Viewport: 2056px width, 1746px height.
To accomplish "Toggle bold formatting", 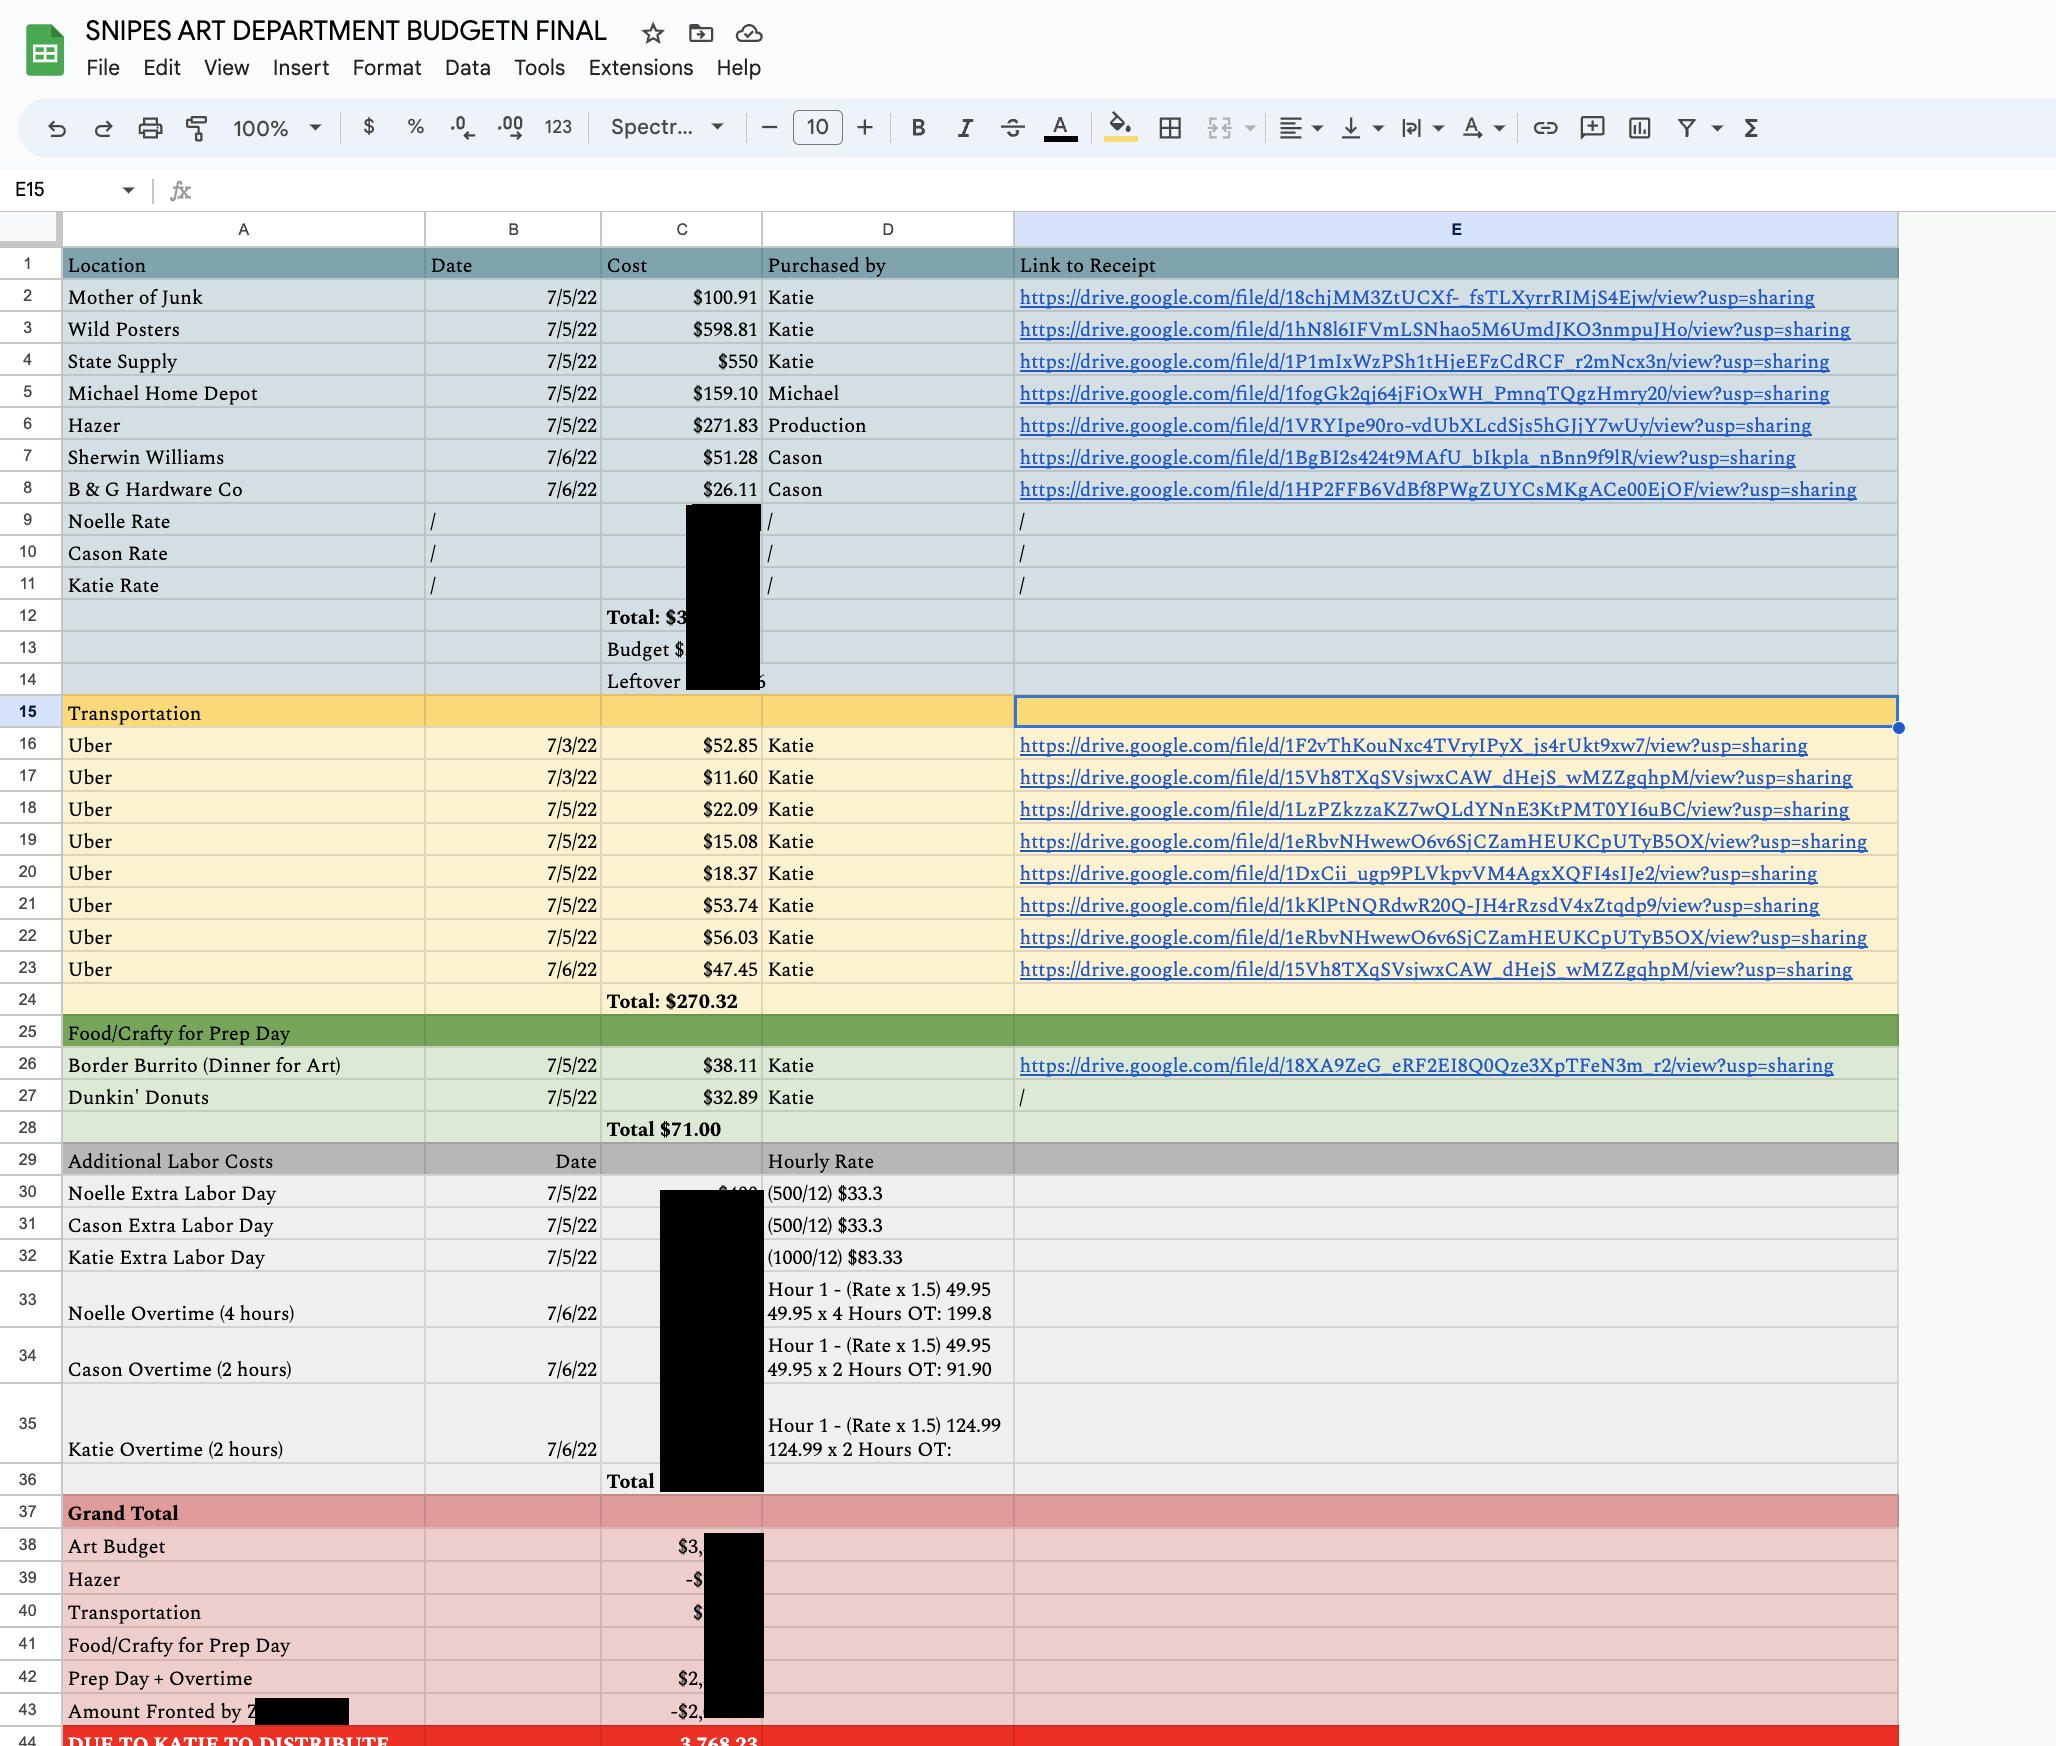I will pyautogui.click(x=918, y=128).
